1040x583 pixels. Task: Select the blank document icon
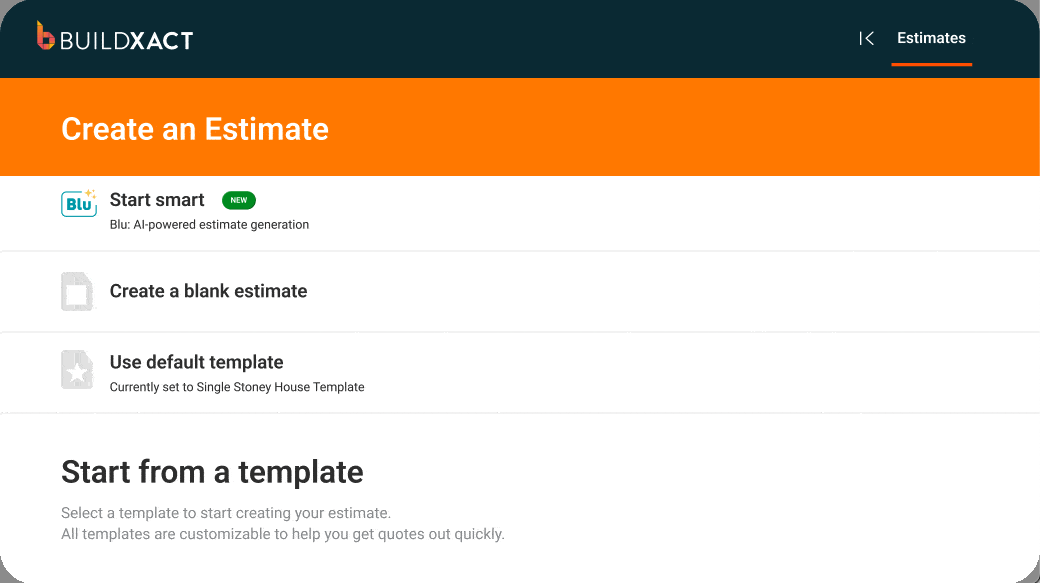pos(76,291)
